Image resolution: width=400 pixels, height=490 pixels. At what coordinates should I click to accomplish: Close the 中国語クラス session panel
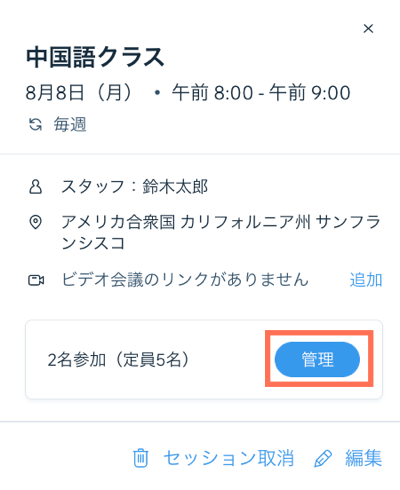368,29
